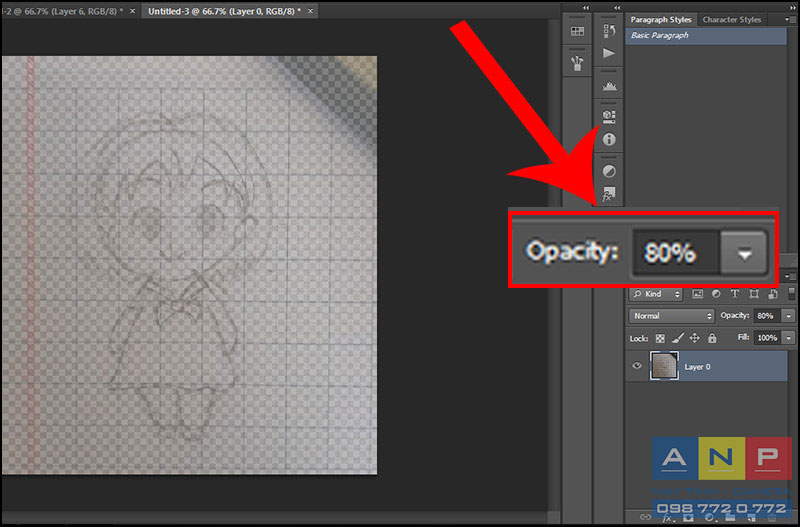Filter layers by shape layers icon
The width and height of the screenshot is (800, 527).
click(x=754, y=294)
